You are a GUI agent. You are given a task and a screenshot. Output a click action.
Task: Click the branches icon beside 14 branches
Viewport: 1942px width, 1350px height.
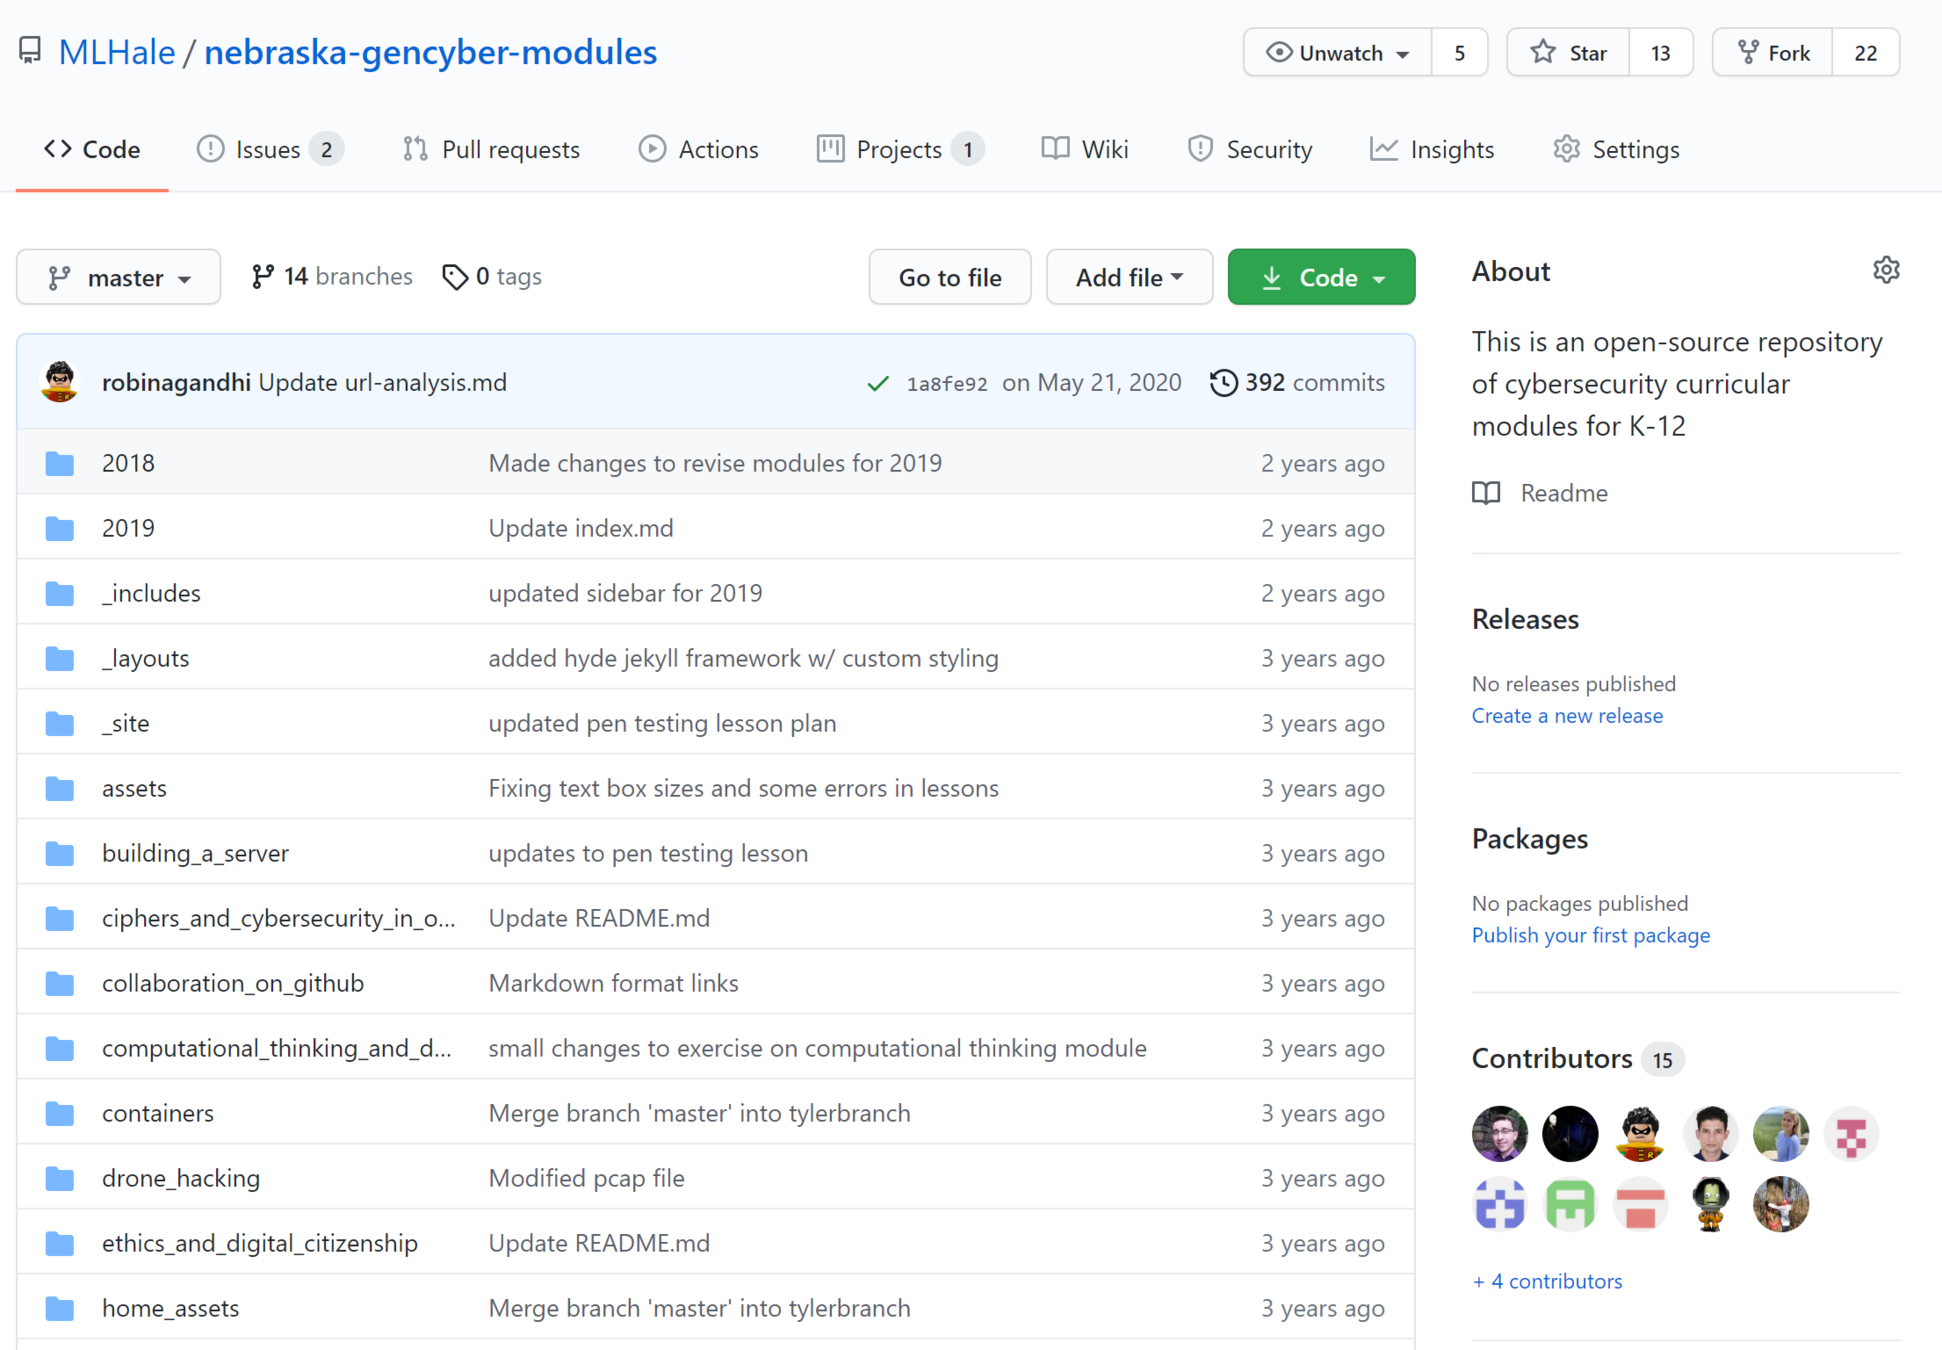262,277
